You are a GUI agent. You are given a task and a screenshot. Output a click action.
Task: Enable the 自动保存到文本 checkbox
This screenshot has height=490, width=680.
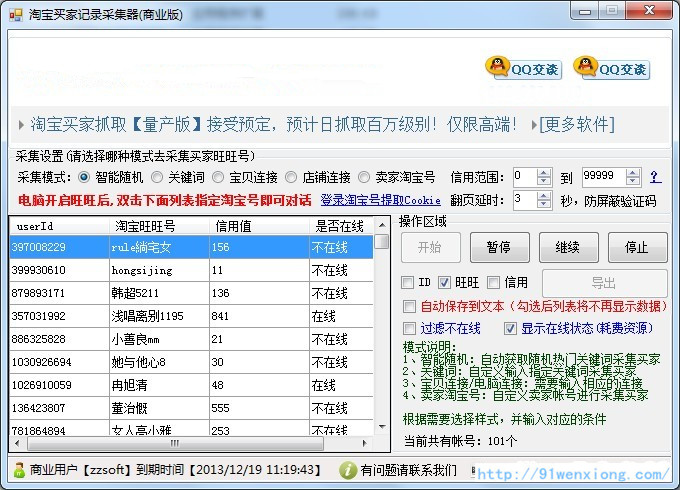408,306
